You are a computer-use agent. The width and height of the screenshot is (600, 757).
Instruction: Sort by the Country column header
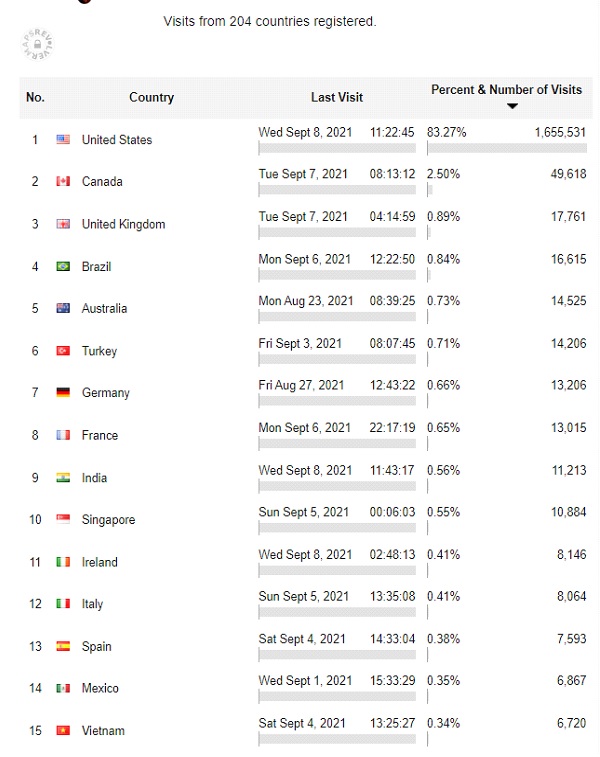(x=151, y=97)
